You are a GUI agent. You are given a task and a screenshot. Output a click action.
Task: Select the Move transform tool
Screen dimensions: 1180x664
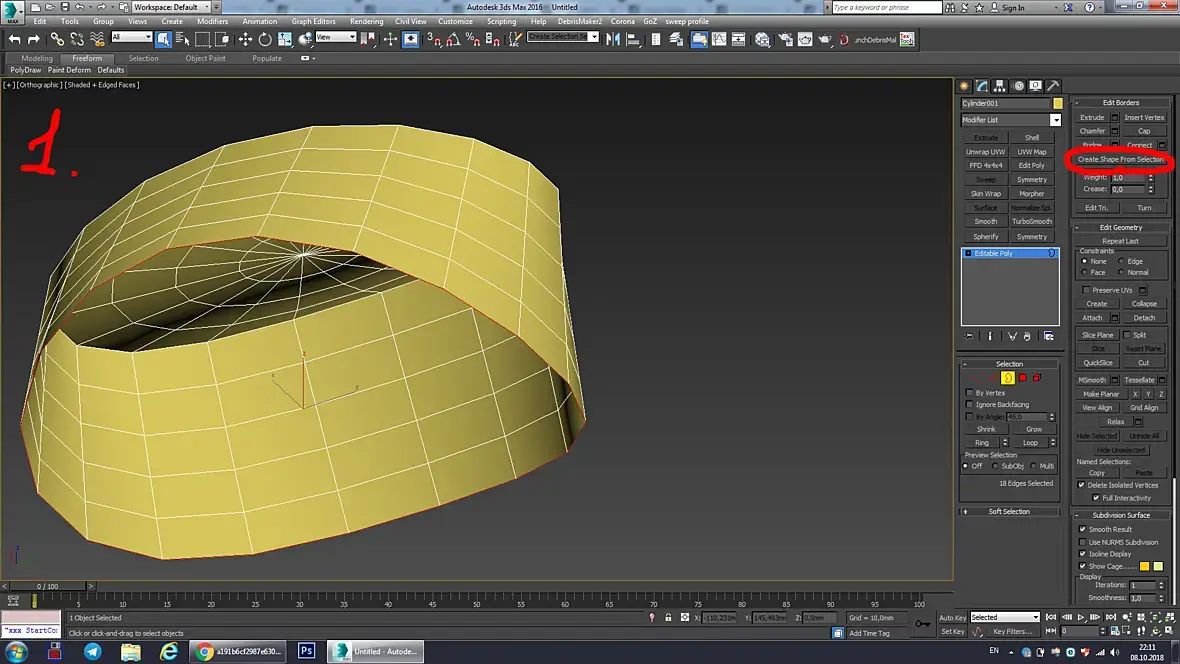(245, 39)
